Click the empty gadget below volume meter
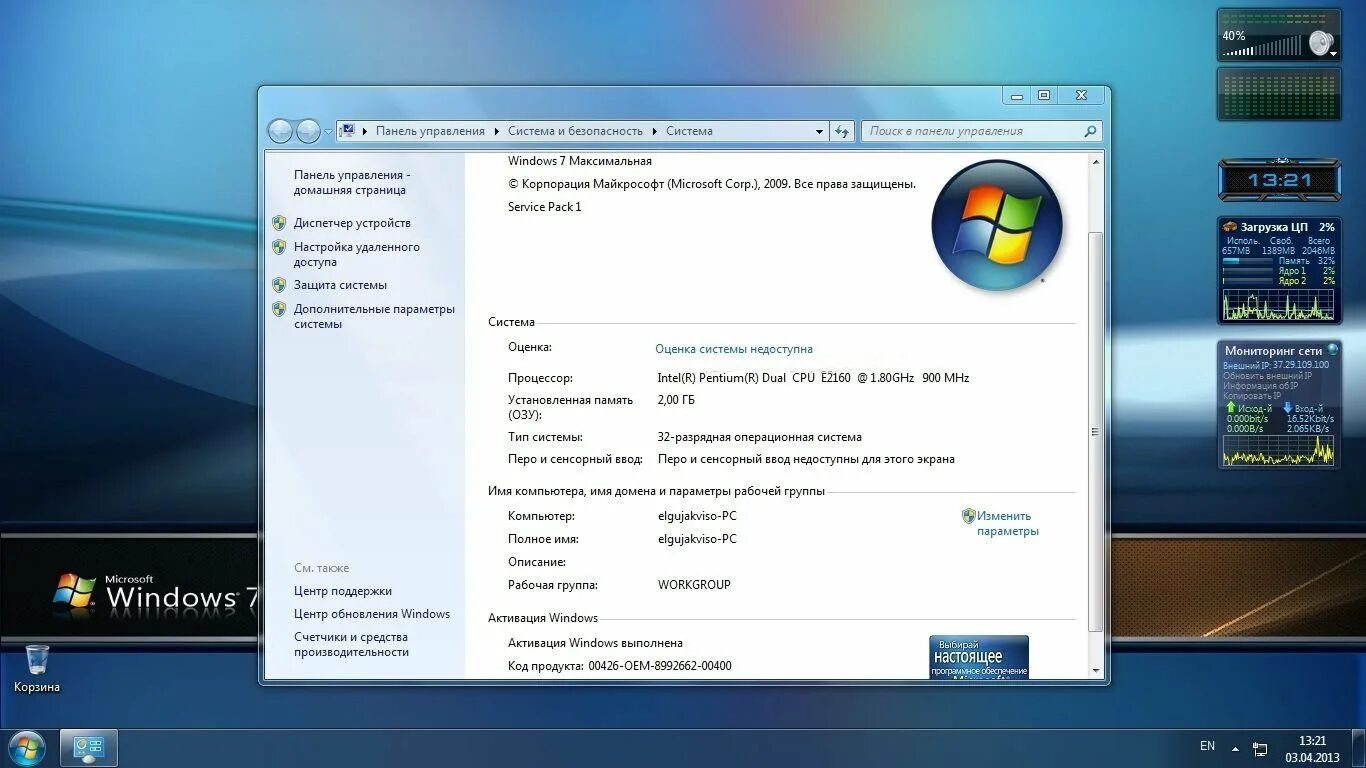The height and width of the screenshot is (768, 1366). click(x=1279, y=94)
